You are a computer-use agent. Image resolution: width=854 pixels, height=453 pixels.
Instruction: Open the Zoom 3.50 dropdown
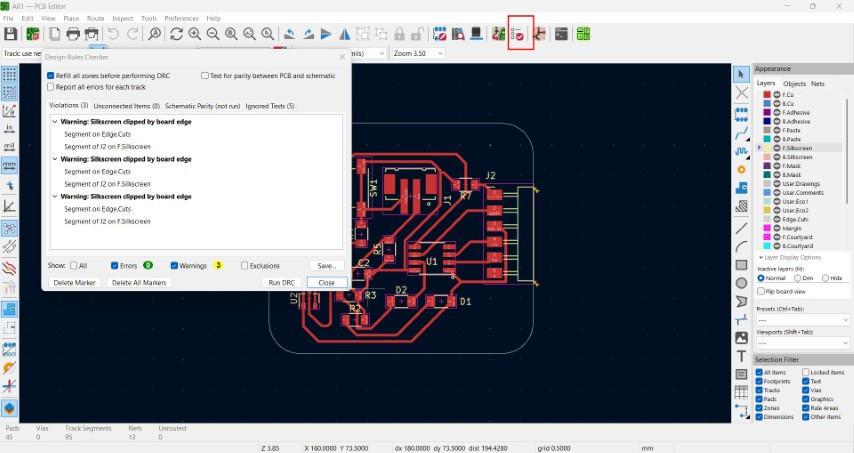418,53
